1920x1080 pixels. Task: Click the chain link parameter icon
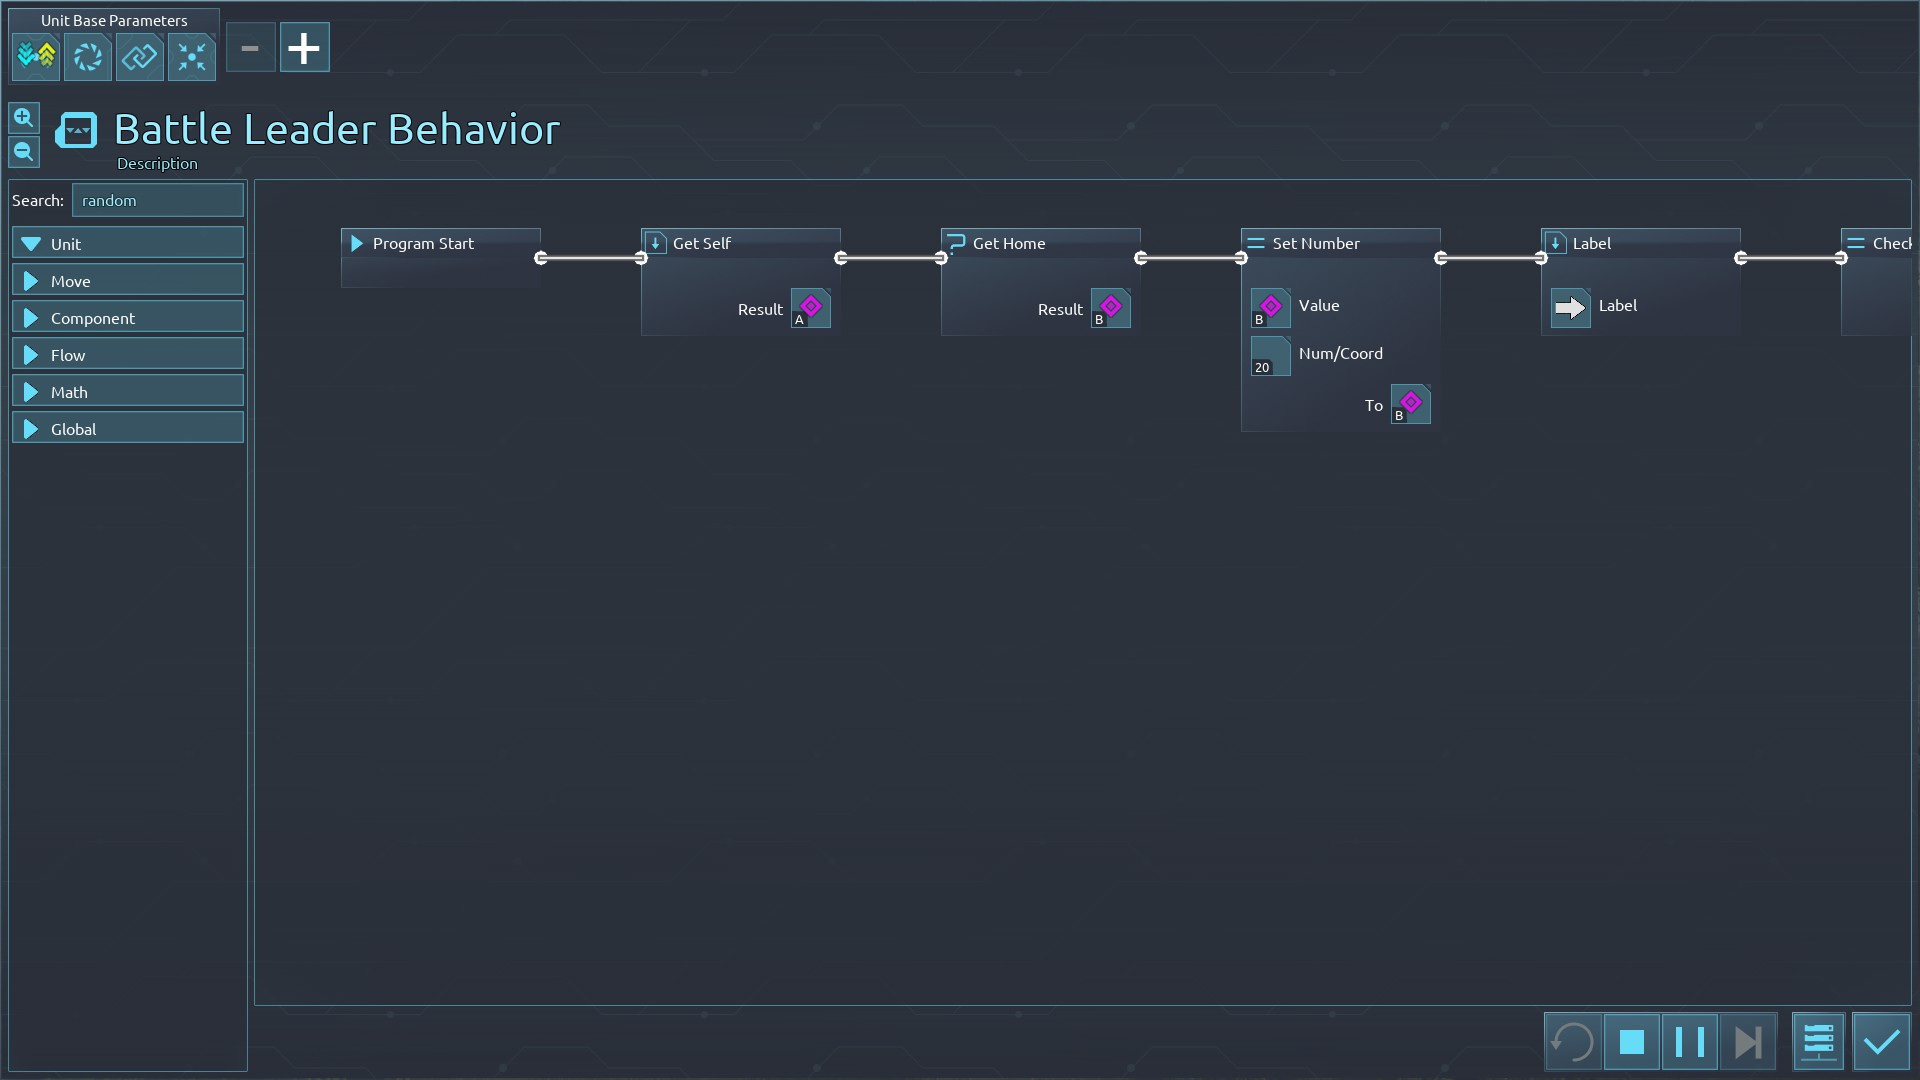coord(140,56)
